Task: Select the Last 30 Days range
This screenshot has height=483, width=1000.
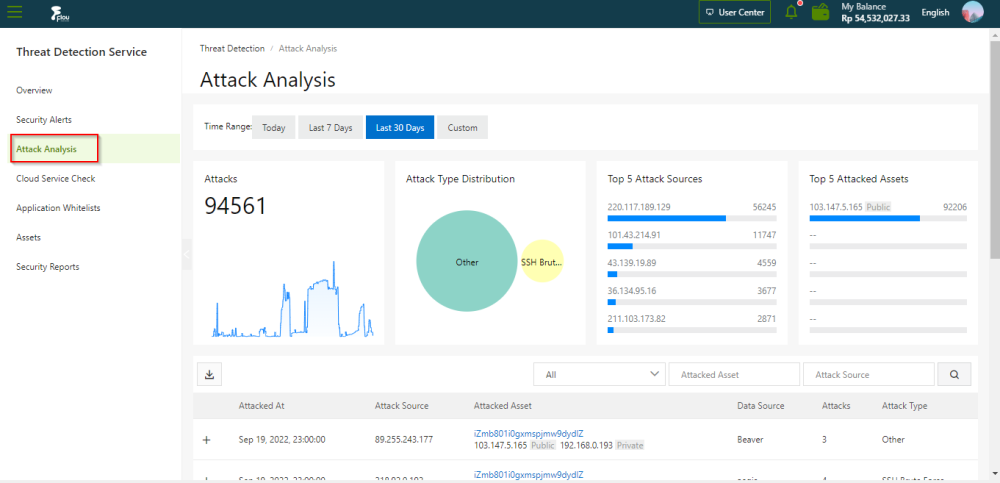Action: click(400, 128)
